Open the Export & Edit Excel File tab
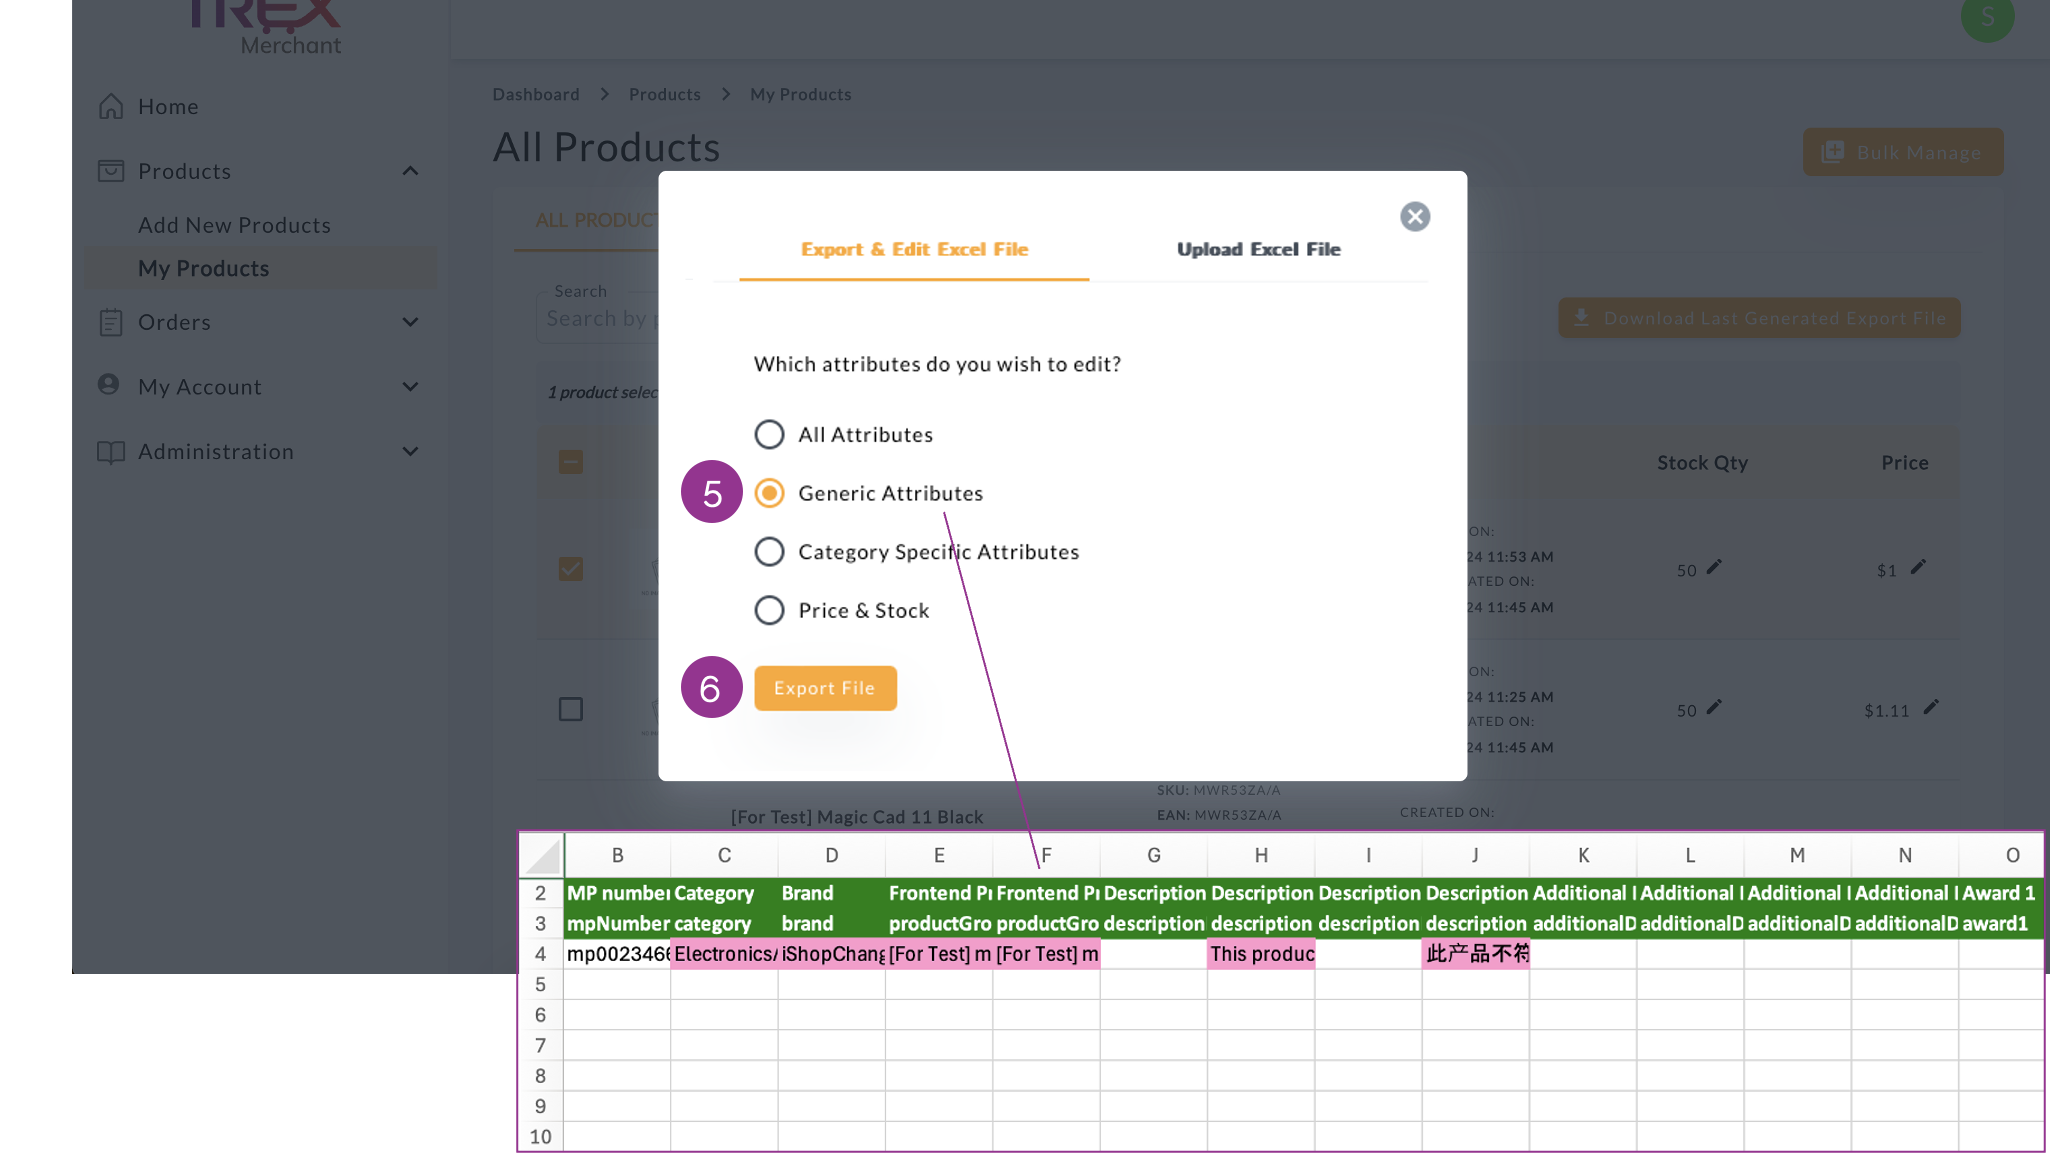This screenshot has width=2050, height=1158. (x=914, y=249)
